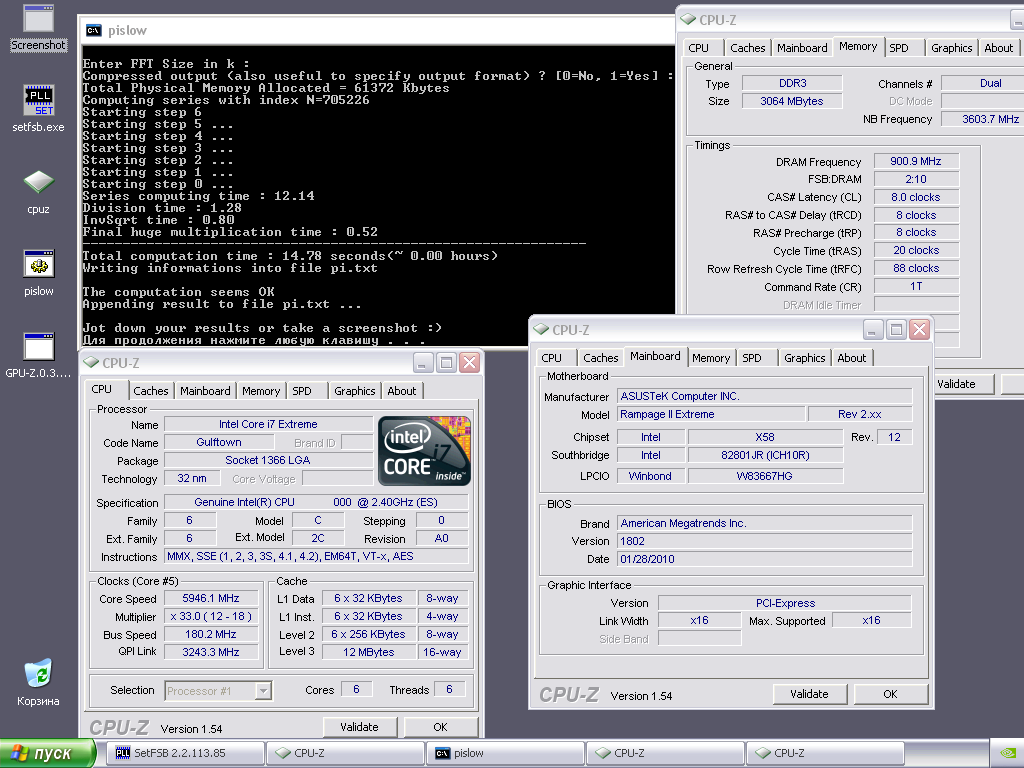Screen dimensions: 1024x768
Task: Switch to pislow taskbar button
Action: (505, 753)
